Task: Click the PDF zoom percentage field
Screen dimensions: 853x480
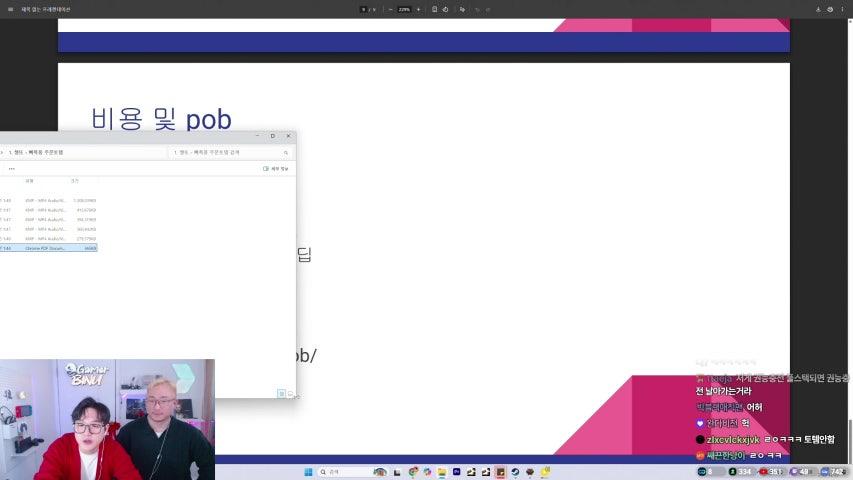Action: (404, 9)
